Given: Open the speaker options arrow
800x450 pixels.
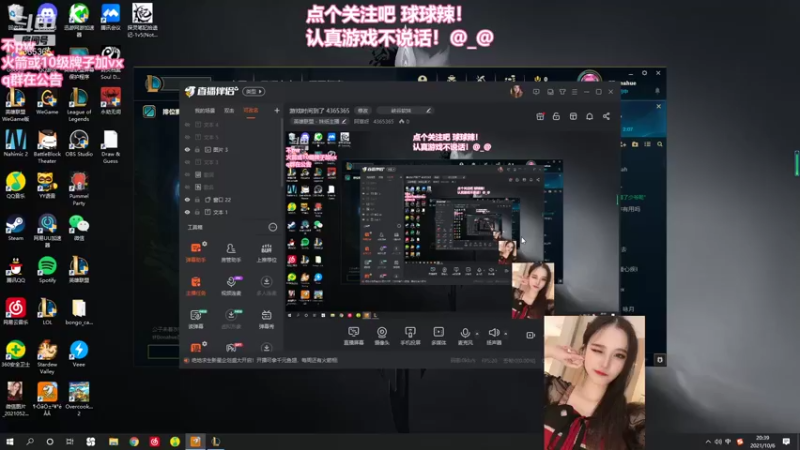Looking at the screenshot, I should point(506,334).
